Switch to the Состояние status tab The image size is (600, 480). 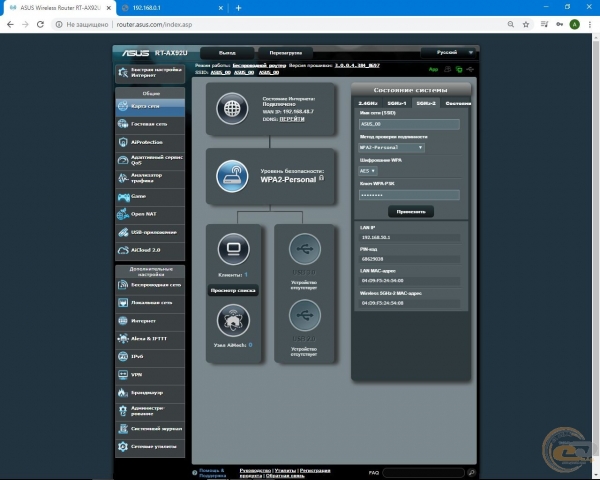[x=458, y=103]
